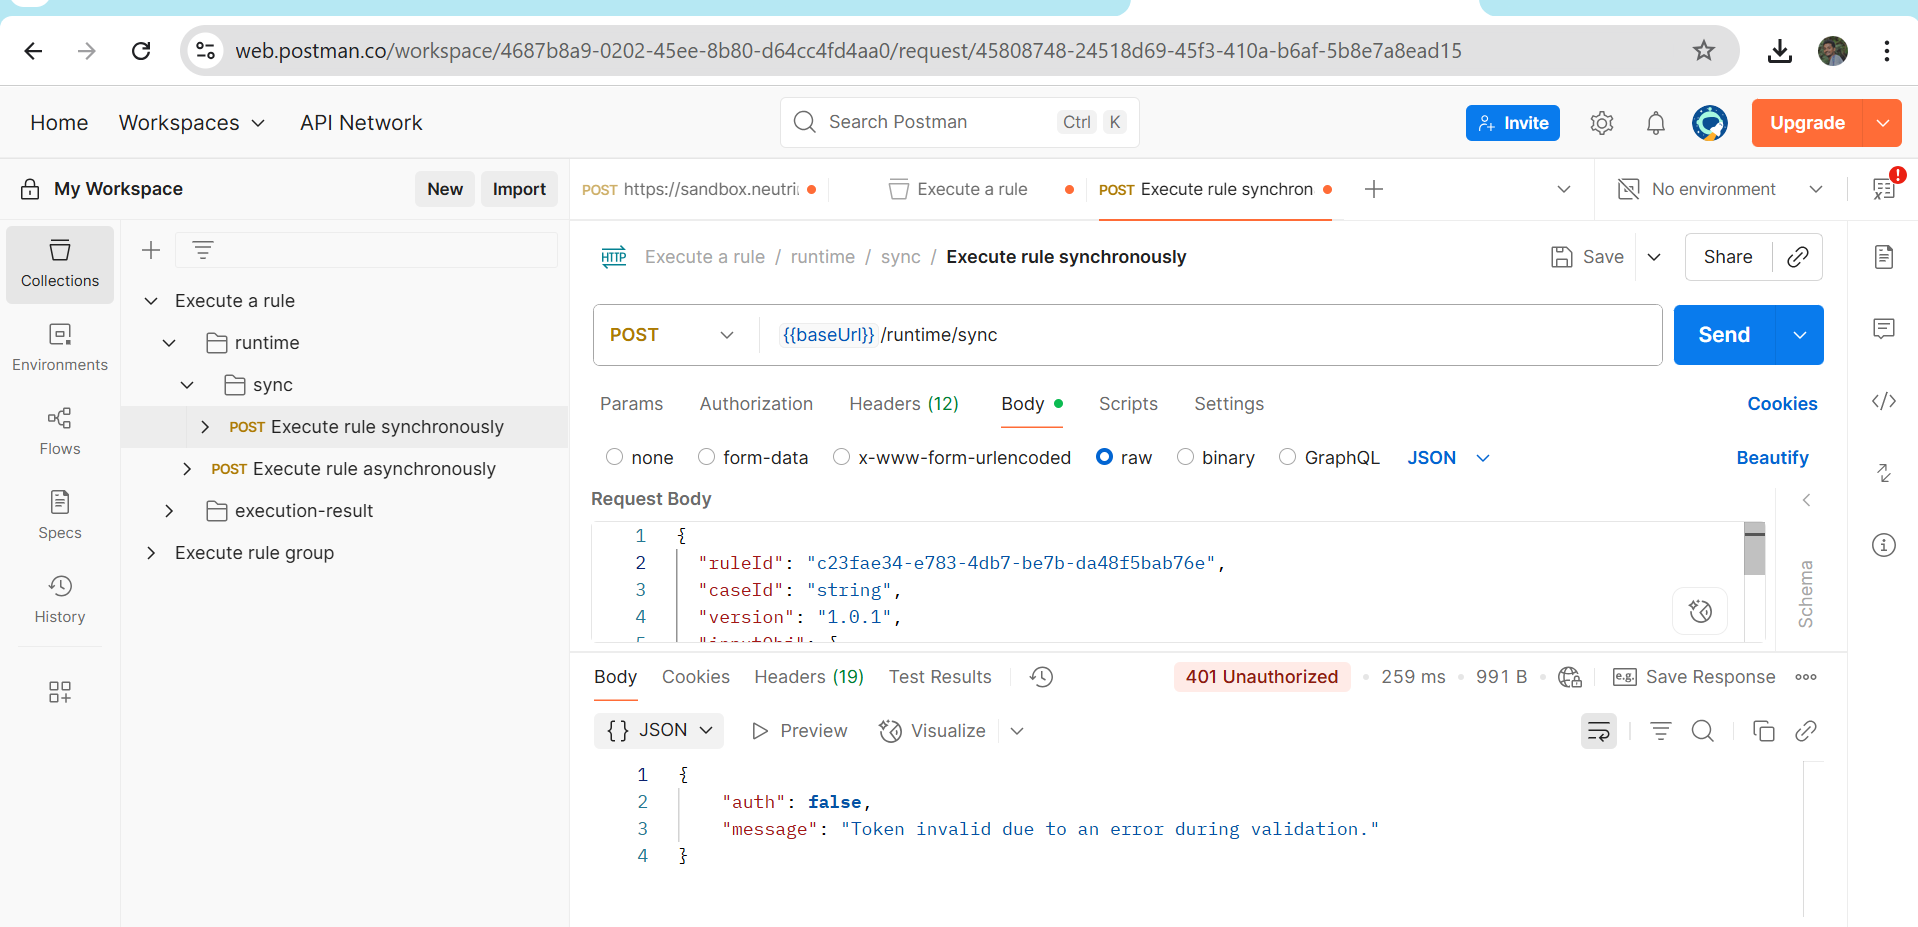Click the Invite button
The height and width of the screenshot is (927, 1918).
(1513, 123)
